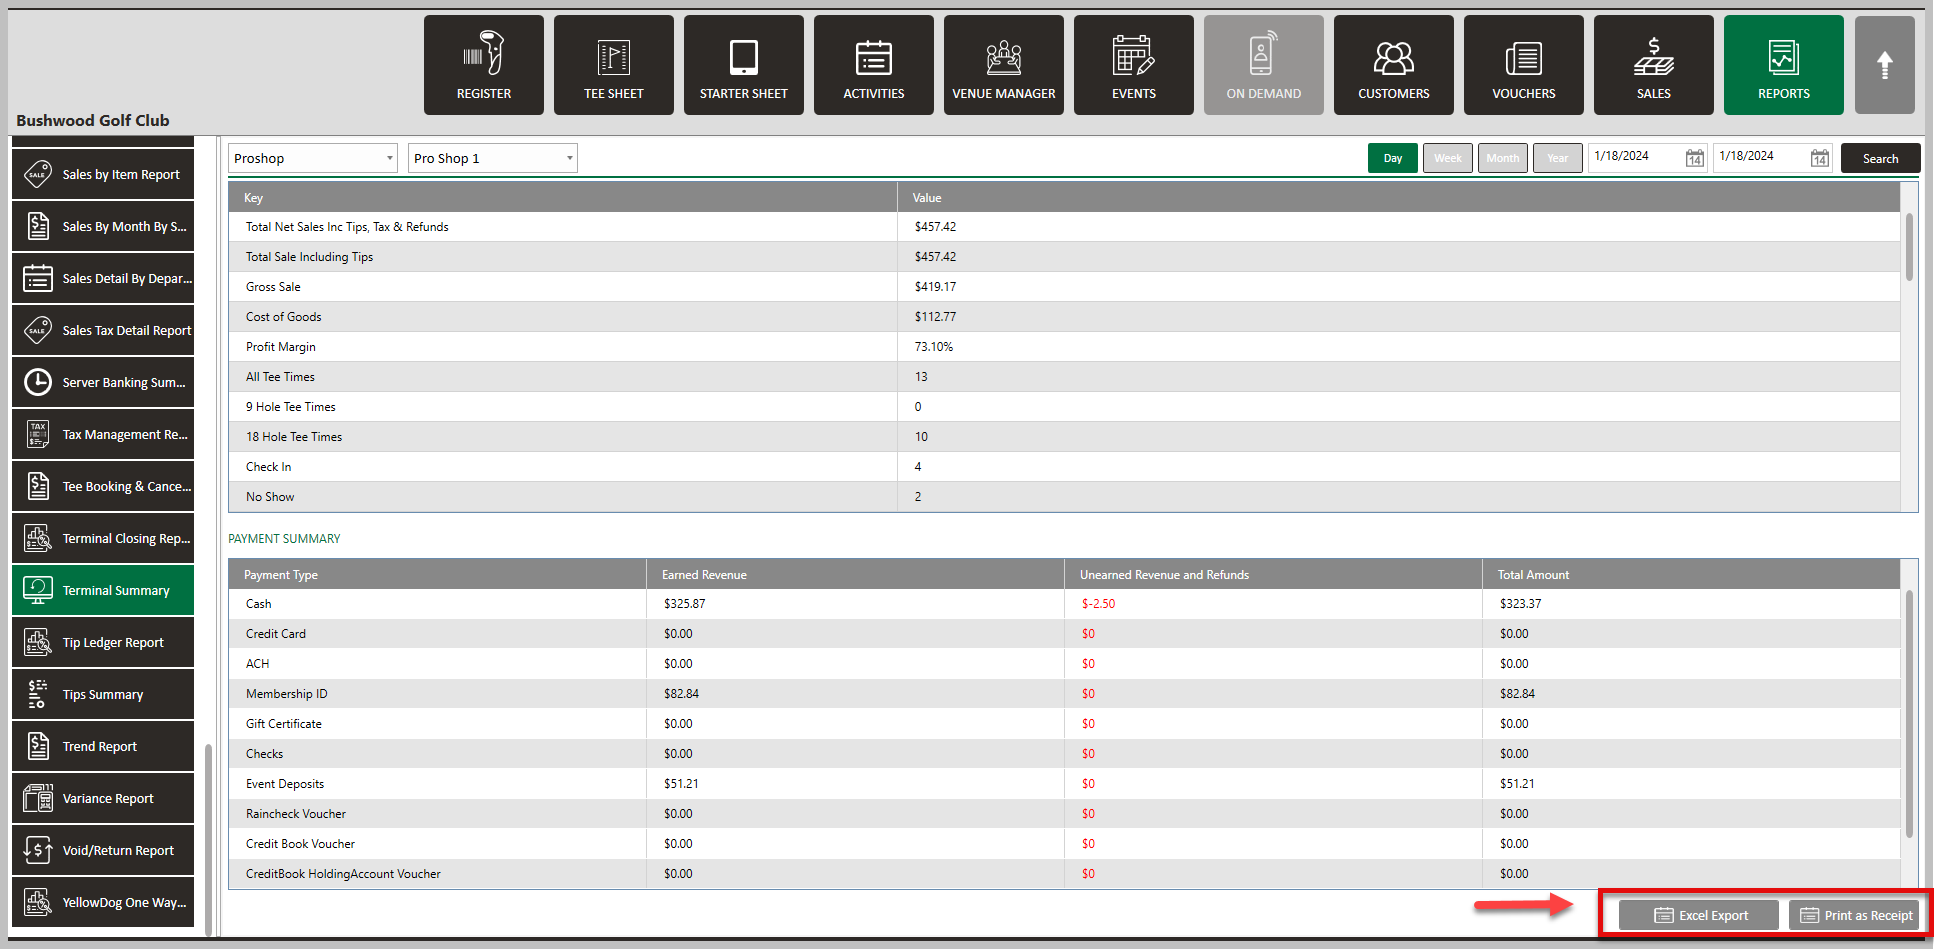The width and height of the screenshot is (1934, 949).
Task: Select the Gift Certificate payment row
Action: pos(1064,724)
